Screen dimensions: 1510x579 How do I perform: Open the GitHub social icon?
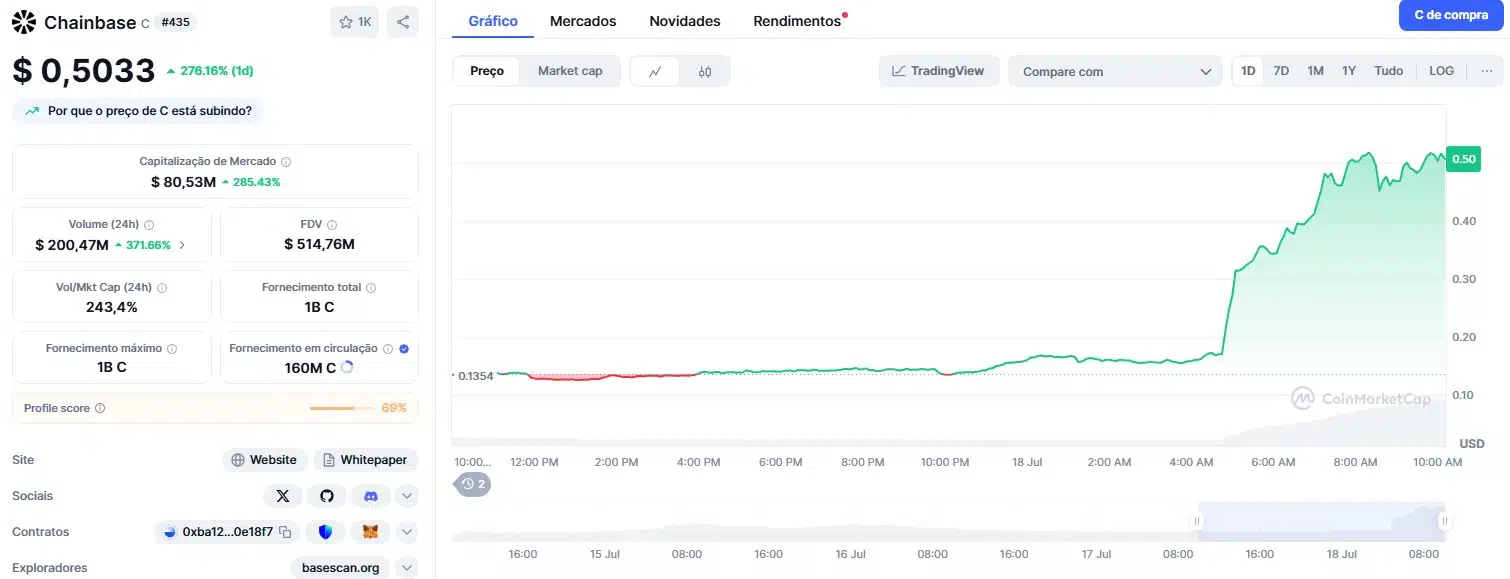(x=327, y=496)
